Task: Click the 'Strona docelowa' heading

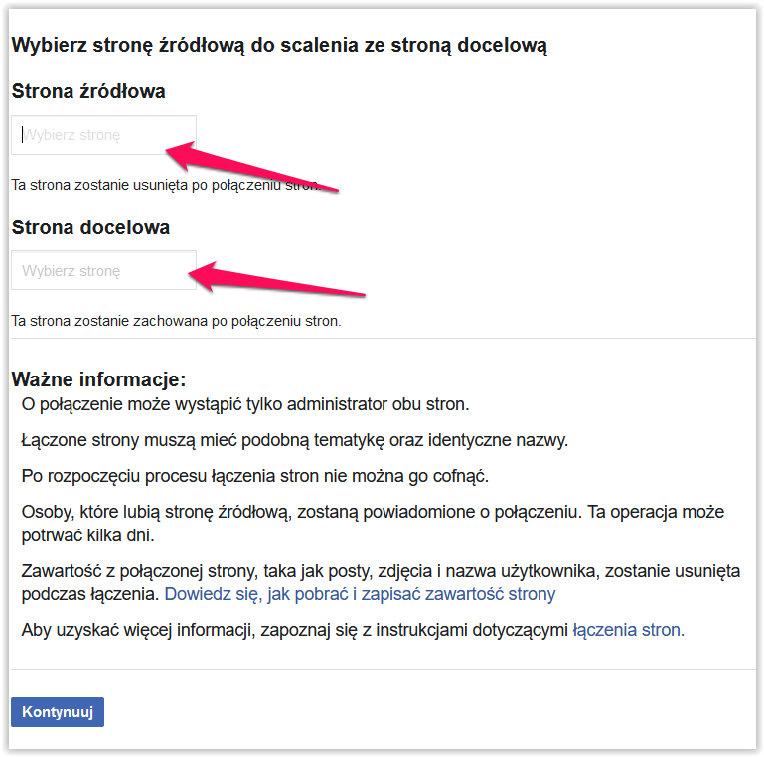Action: click(x=91, y=227)
